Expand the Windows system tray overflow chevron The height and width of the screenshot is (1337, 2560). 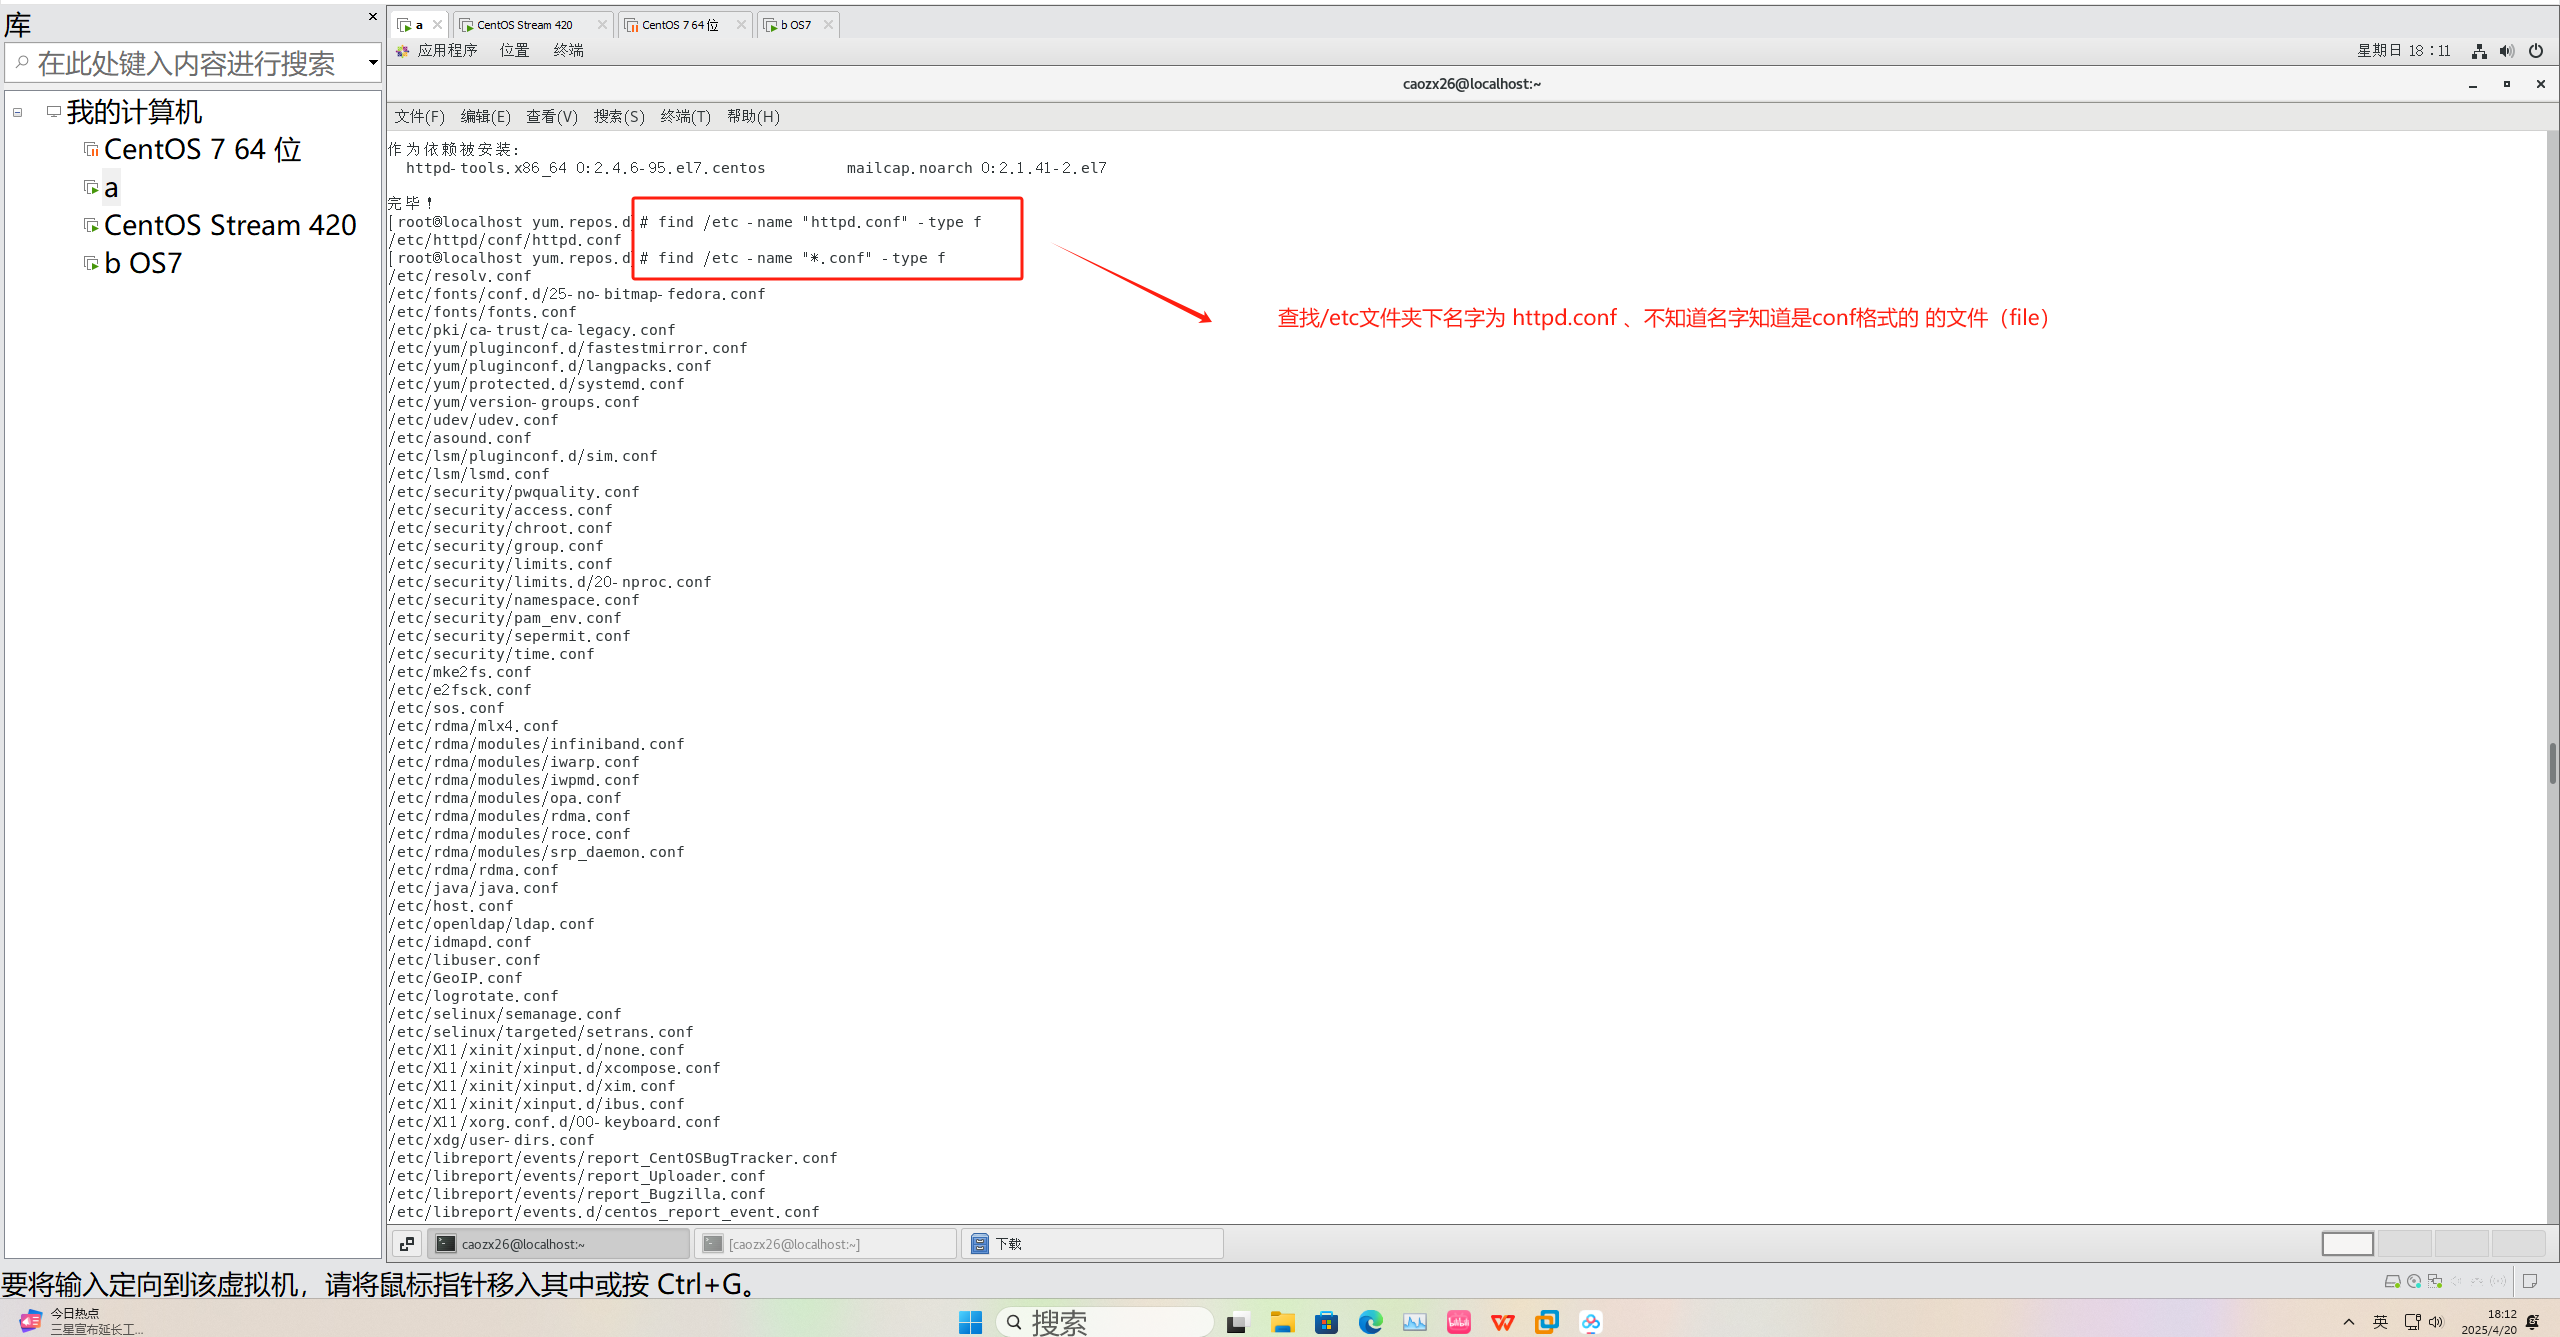click(2349, 1322)
